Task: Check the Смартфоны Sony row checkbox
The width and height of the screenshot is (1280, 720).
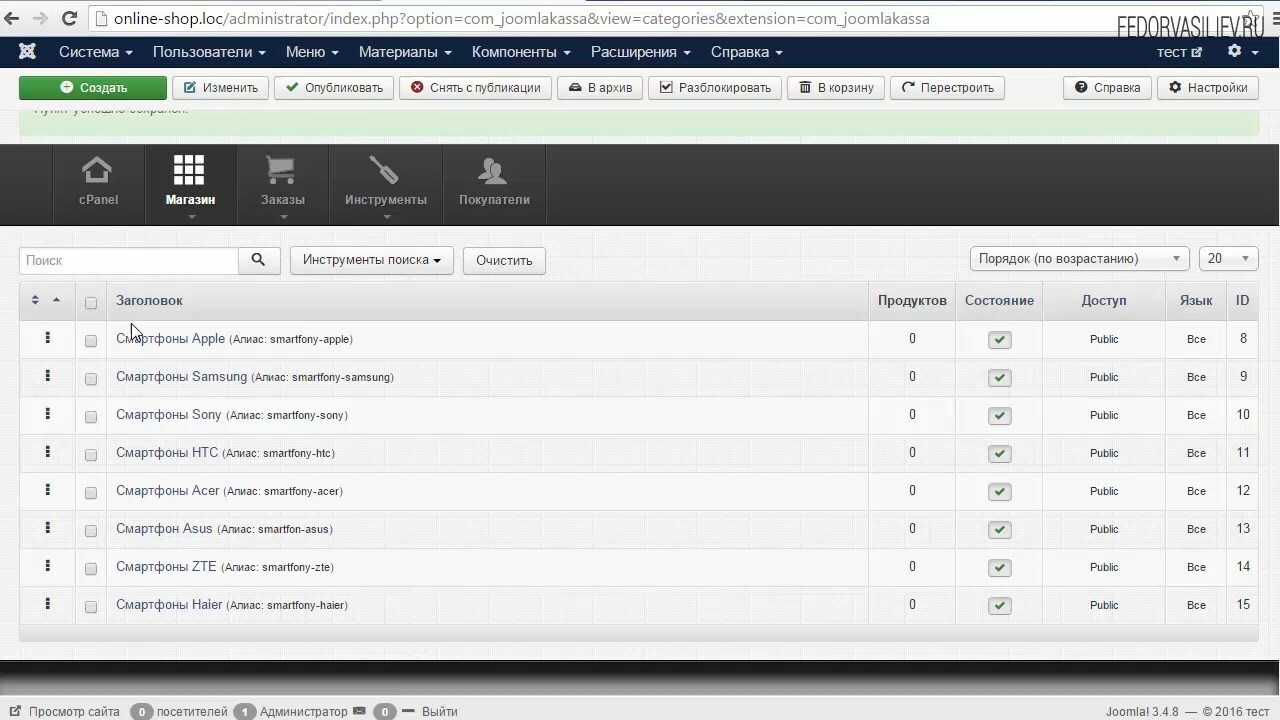Action: [x=91, y=417]
